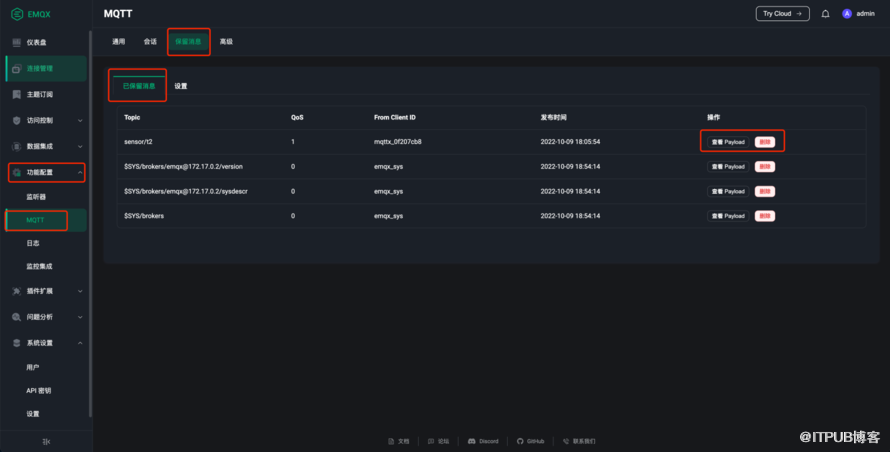Switch to the 高级 tab

coord(226,42)
